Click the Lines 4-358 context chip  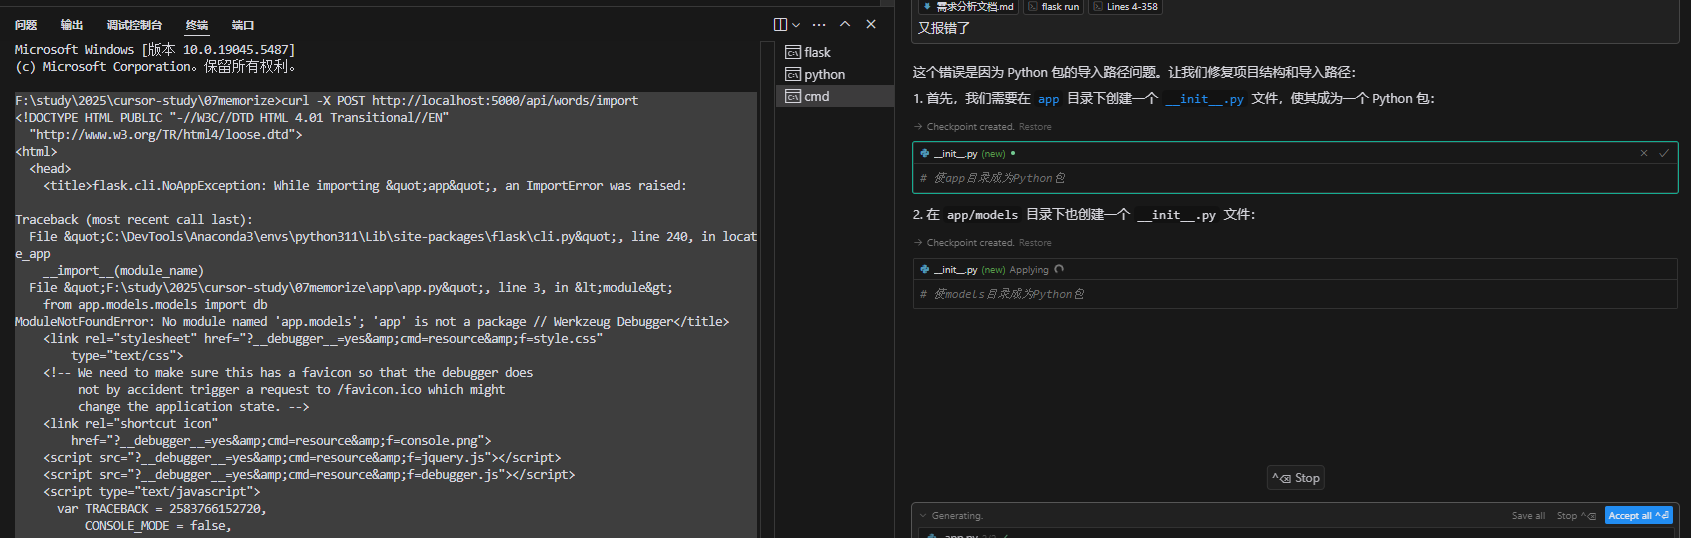click(x=1125, y=6)
